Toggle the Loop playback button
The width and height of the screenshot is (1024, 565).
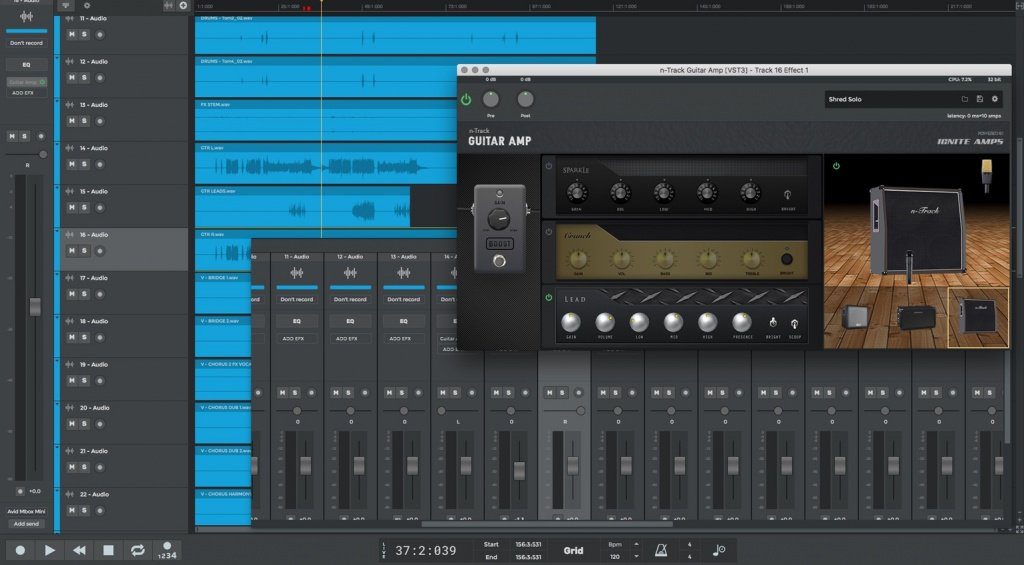click(138, 550)
